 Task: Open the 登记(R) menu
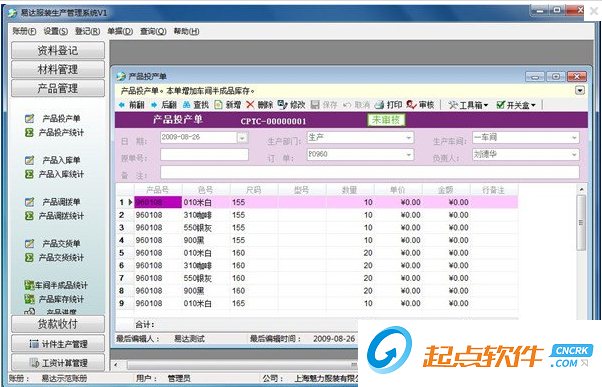88,31
